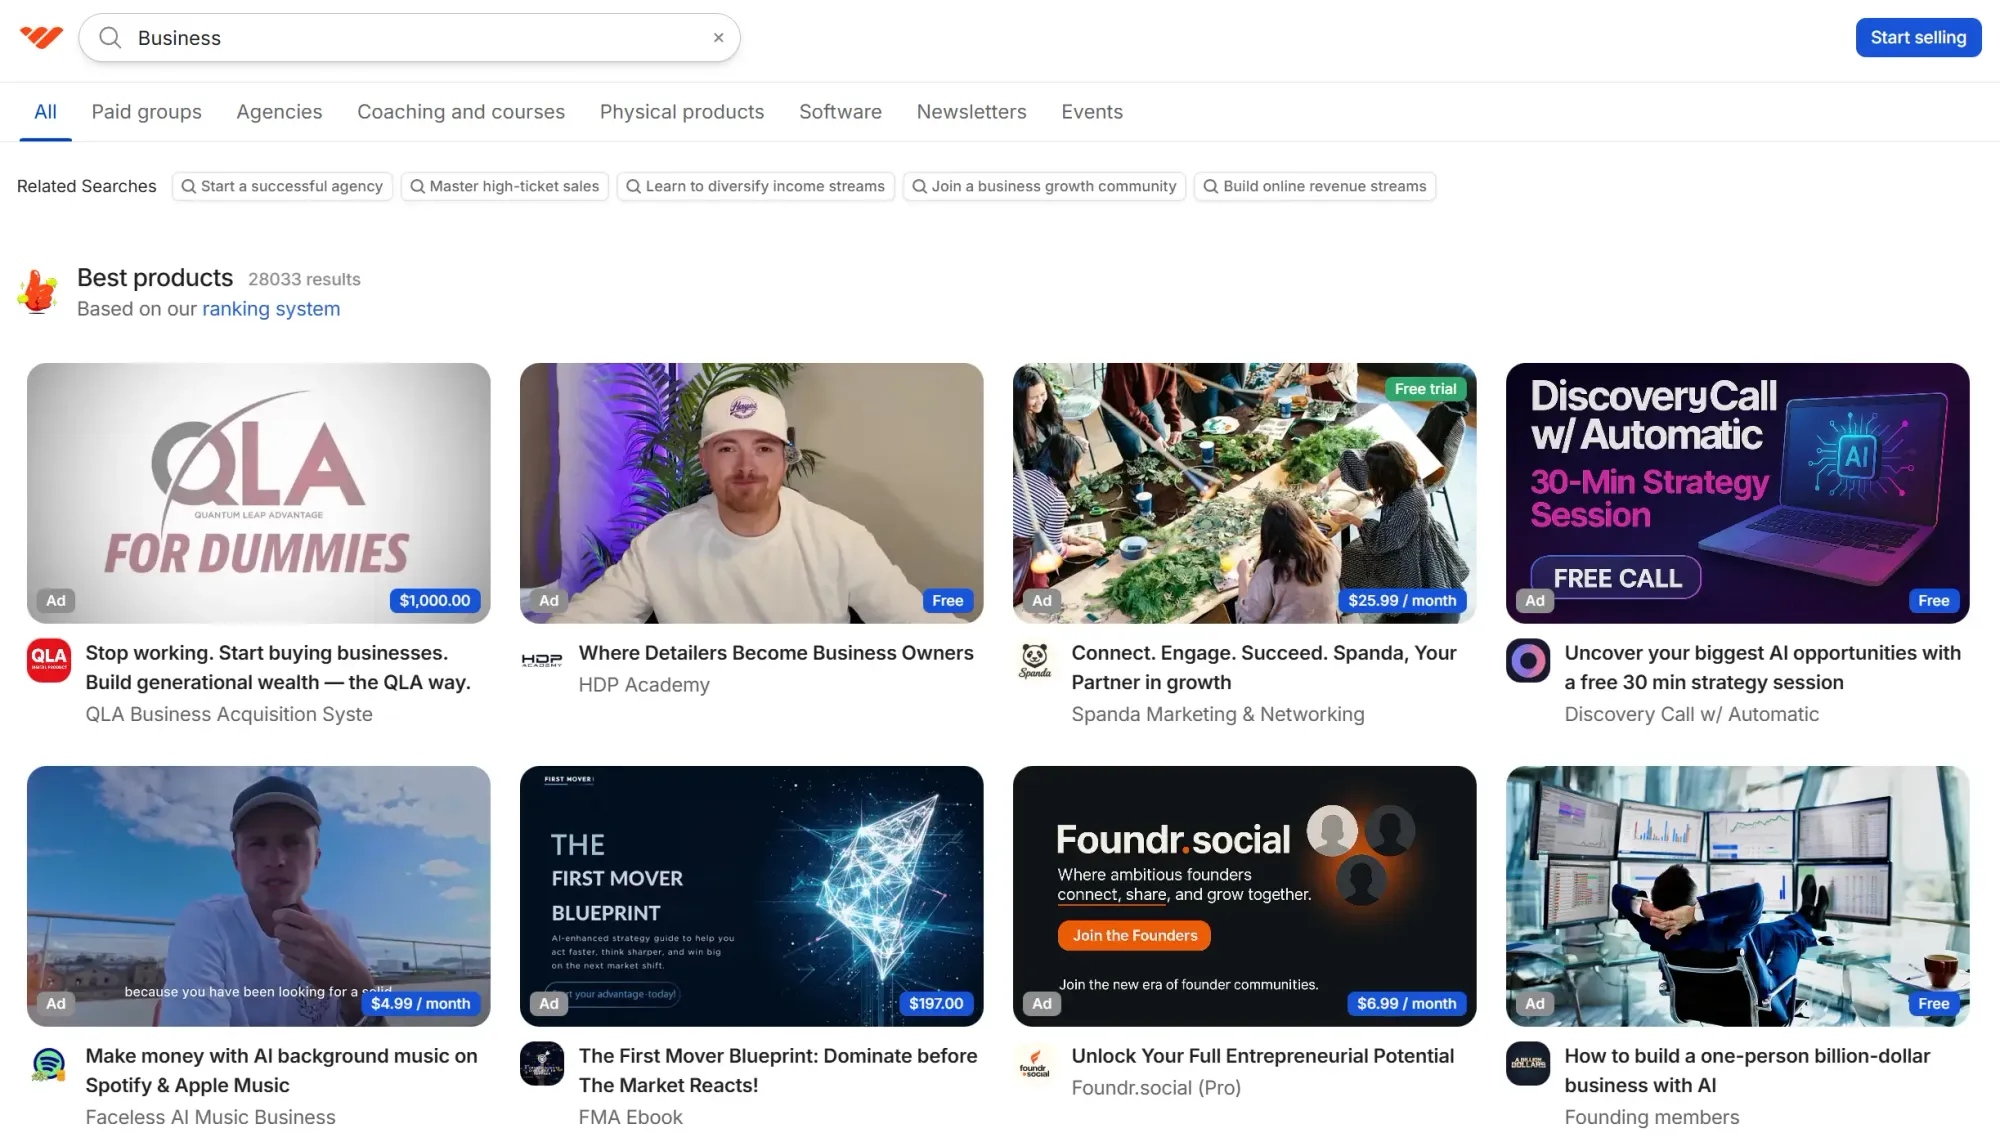This screenshot has width=2000, height=1142.
Task: Open the QLA For Dummies thumbnail
Action: (x=259, y=493)
